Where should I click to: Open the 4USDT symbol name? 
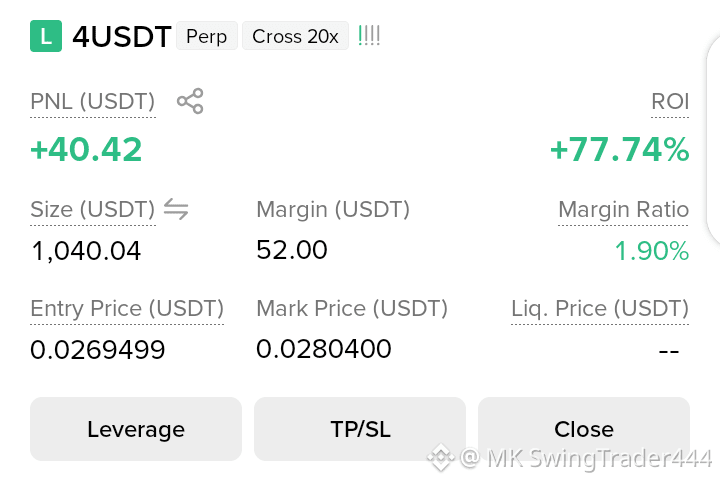[122, 37]
